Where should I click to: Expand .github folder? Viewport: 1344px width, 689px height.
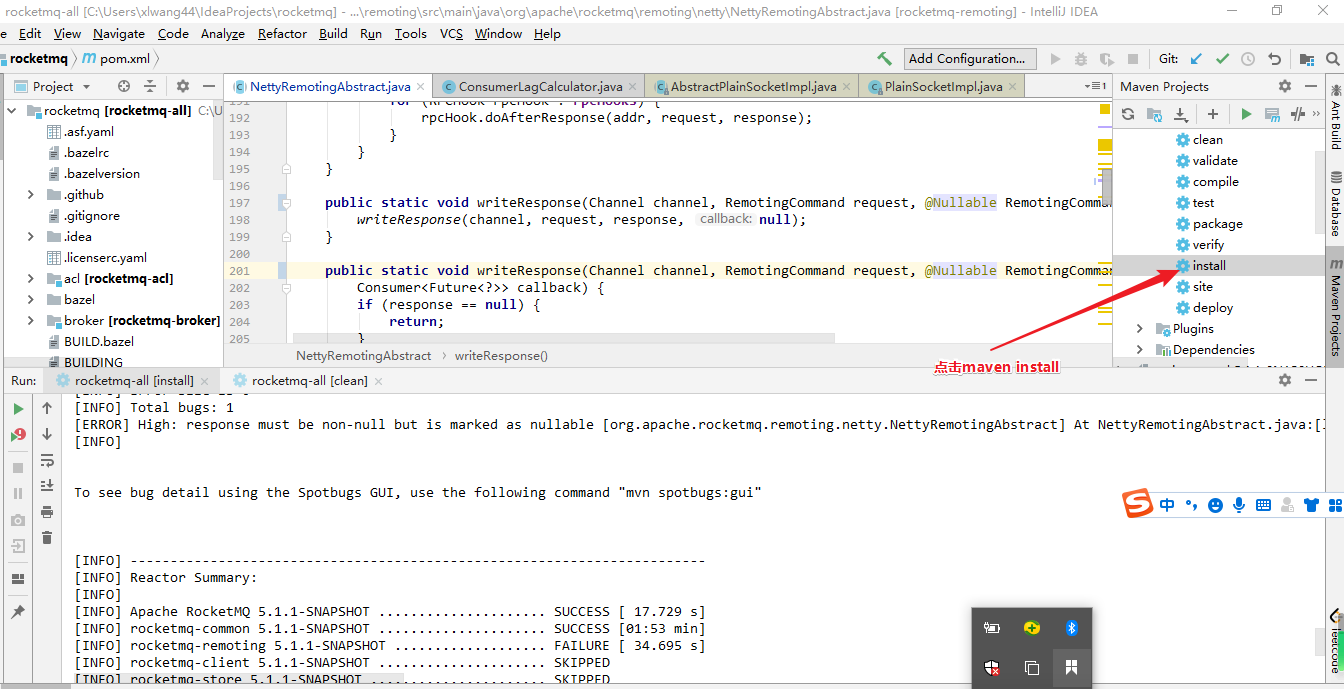(31, 194)
